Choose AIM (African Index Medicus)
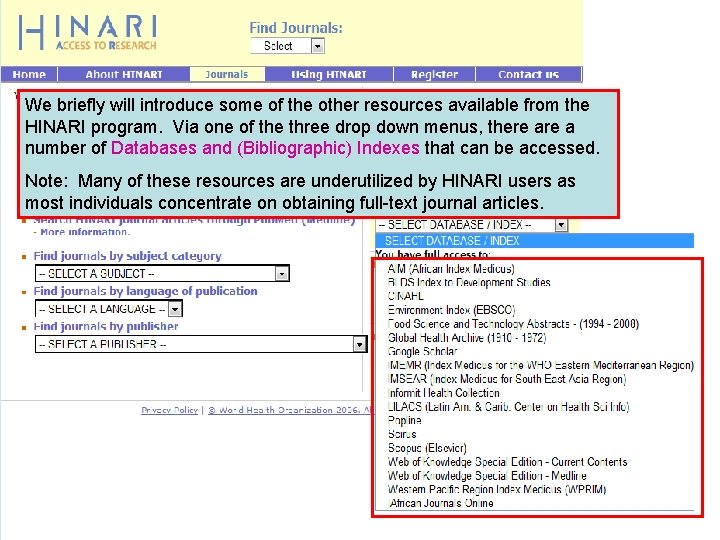Viewport: 720px width, 540px height. 450,269
